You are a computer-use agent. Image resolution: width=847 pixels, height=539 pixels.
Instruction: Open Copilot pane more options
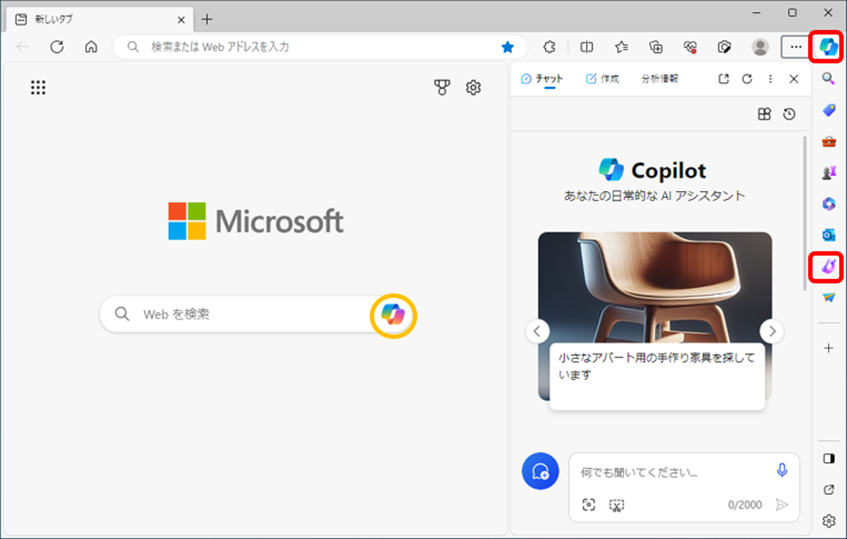point(770,79)
